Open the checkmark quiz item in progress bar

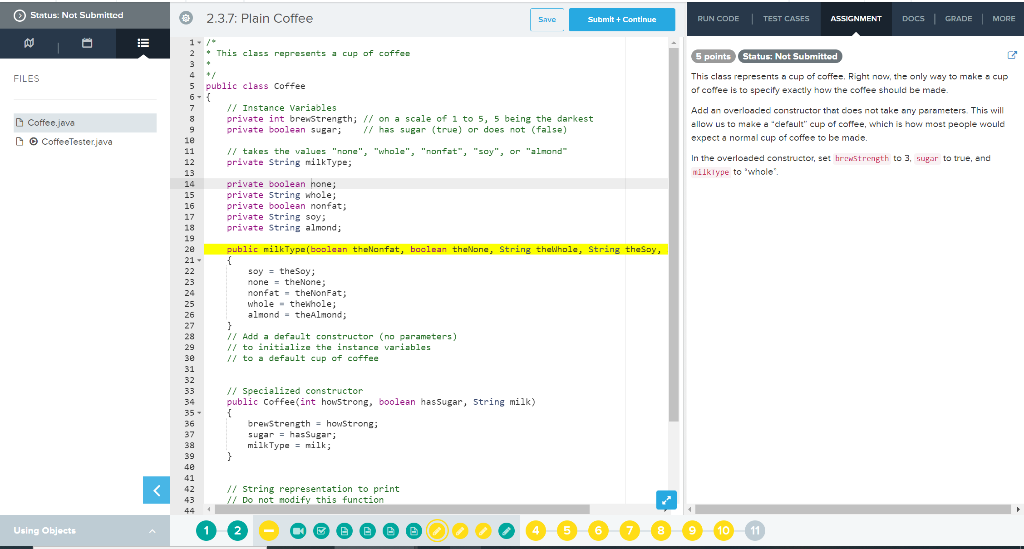point(321,531)
